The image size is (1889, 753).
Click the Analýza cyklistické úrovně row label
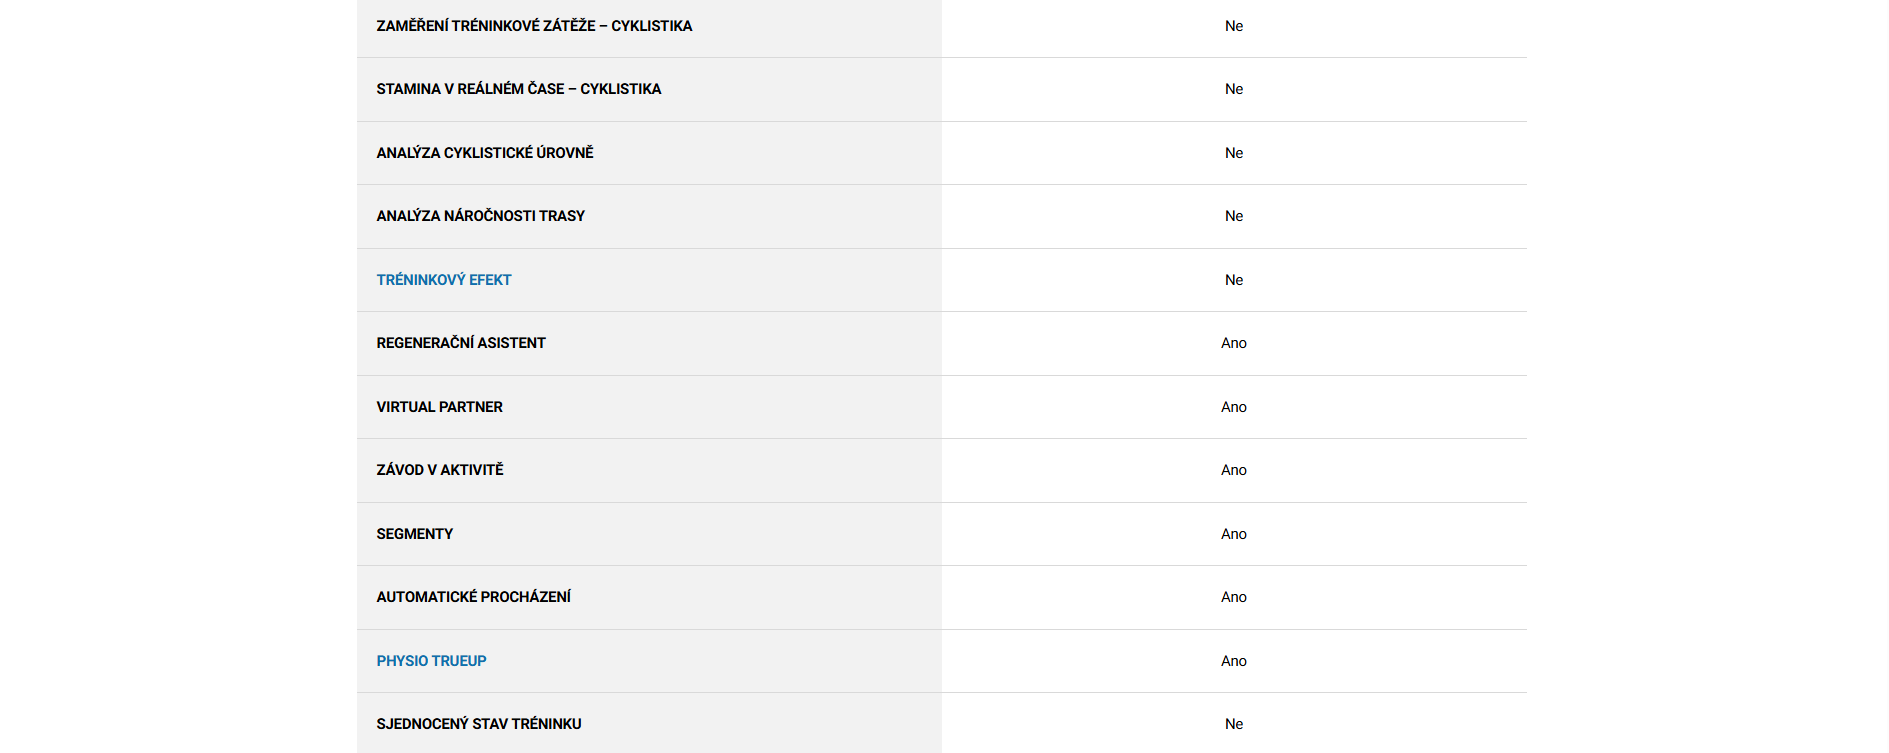(x=484, y=153)
